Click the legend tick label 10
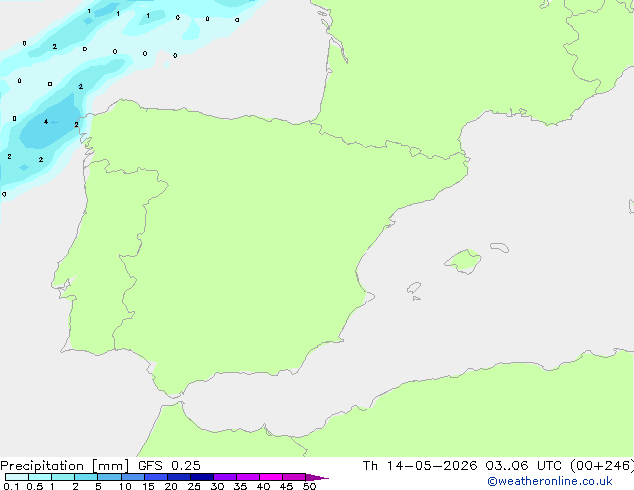This screenshot has height=490, width=634. pyautogui.click(x=125, y=486)
